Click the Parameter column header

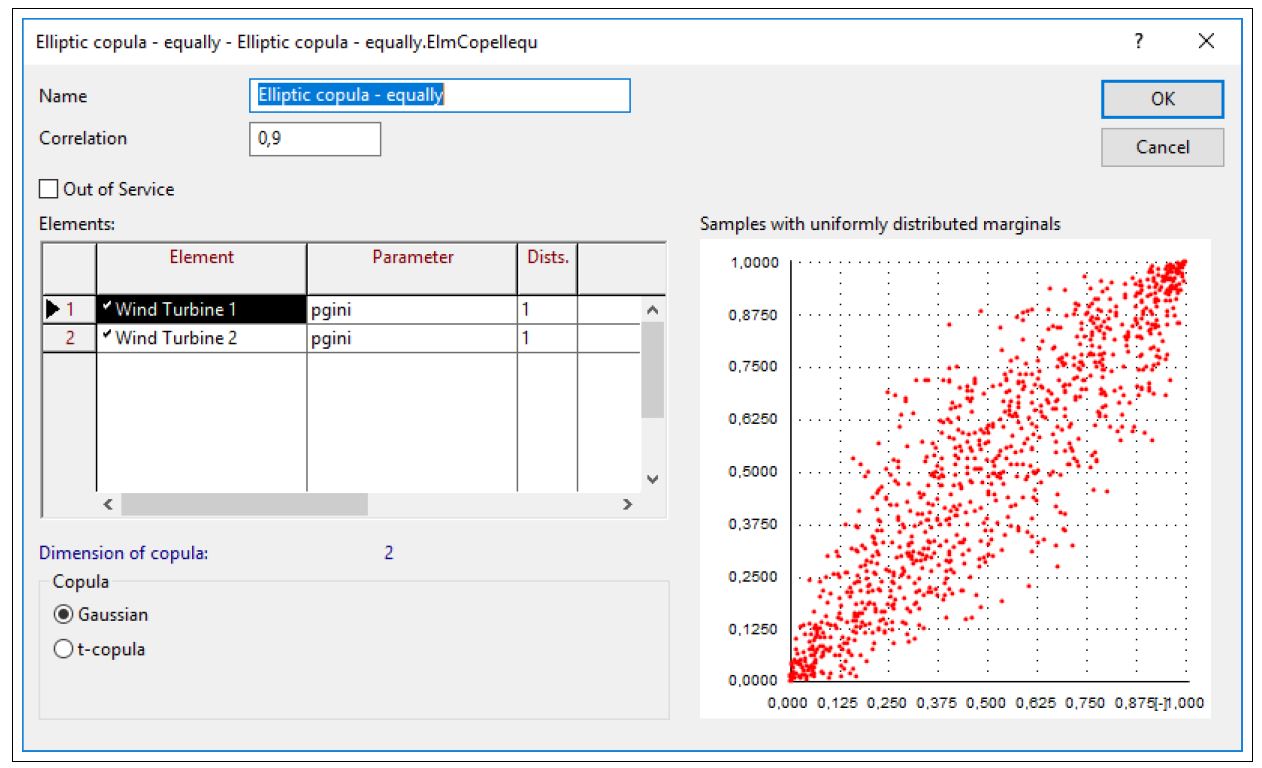[x=412, y=258]
